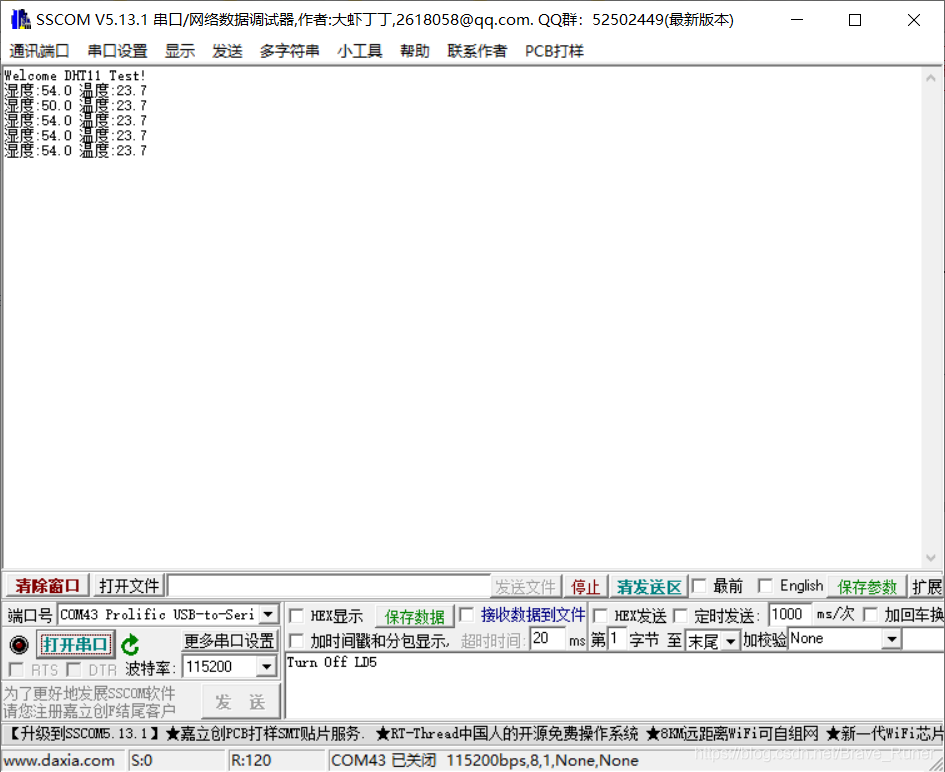Expand the 加校验 None checksum dropdown
This screenshot has height=772, width=945.
(891, 638)
